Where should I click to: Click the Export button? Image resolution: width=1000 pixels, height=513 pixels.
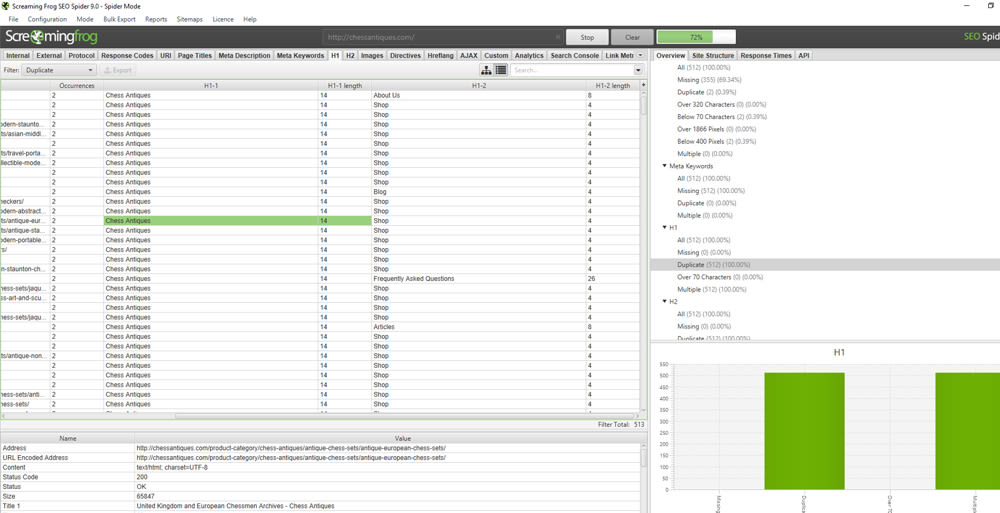tap(118, 70)
